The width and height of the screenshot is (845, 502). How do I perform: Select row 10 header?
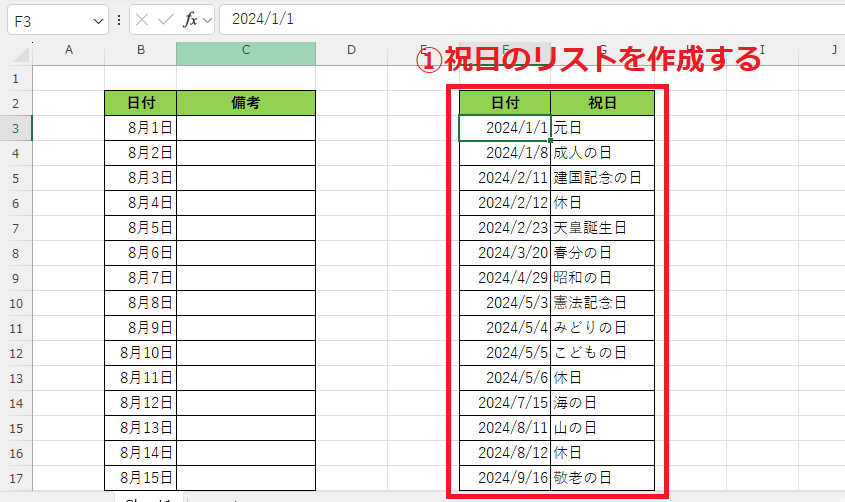pyautogui.click(x=16, y=303)
